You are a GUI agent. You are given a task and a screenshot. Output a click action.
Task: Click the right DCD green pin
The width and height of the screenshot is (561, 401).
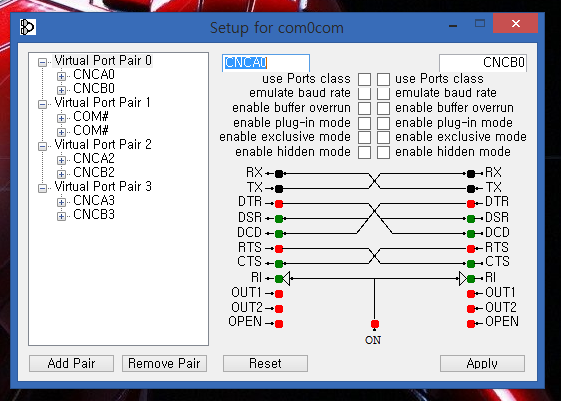pos(471,234)
